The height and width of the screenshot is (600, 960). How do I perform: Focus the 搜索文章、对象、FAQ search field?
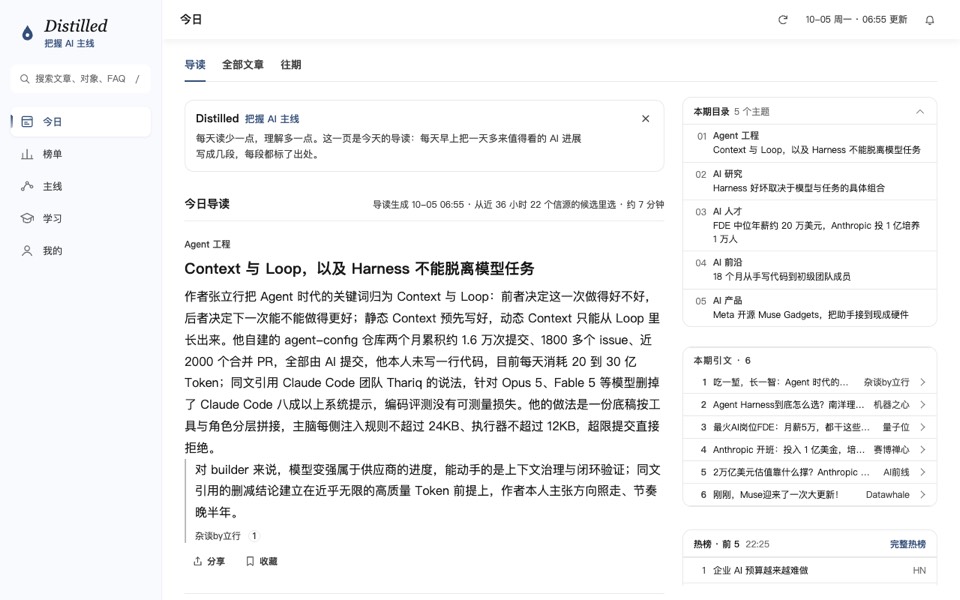pos(80,79)
